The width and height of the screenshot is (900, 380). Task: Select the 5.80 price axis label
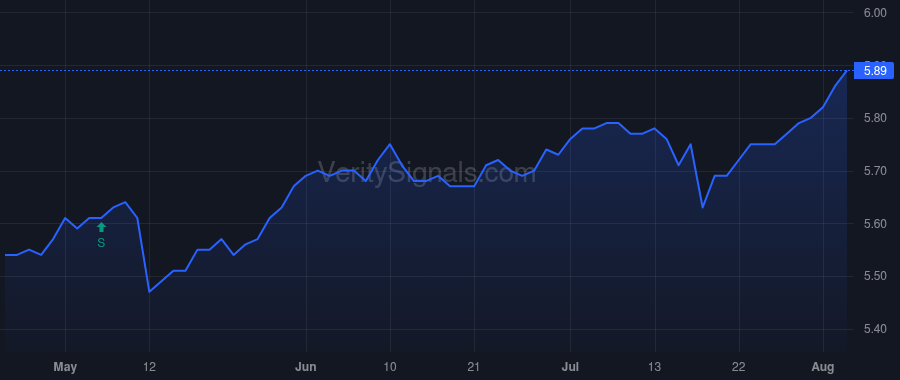click(x=875, y=119)
